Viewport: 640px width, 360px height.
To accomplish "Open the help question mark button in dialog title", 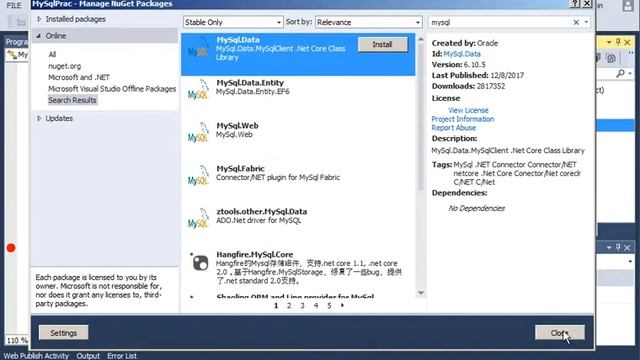I will coord(575,4).
